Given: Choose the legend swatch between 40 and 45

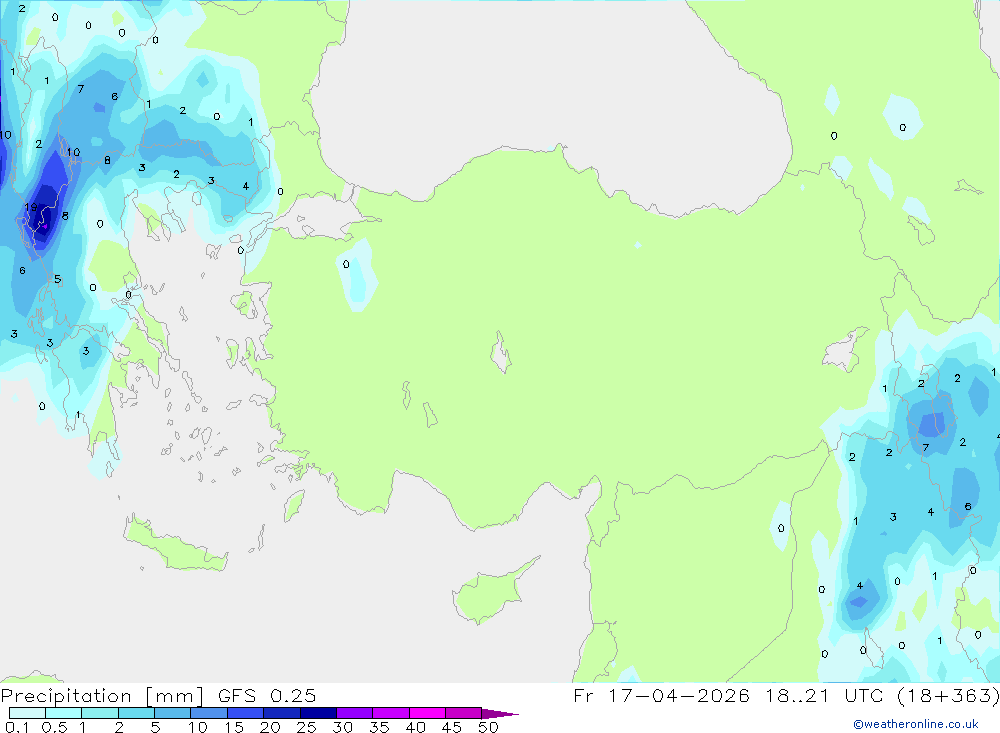Looking at the screenshot, I should 427,713.
